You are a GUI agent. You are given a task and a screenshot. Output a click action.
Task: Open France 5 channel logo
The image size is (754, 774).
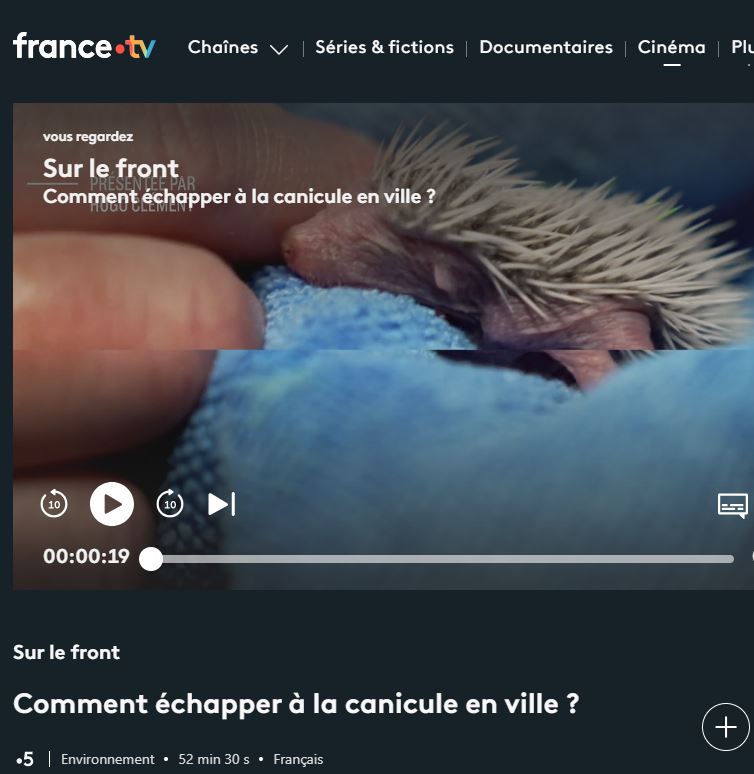point(25,759)
